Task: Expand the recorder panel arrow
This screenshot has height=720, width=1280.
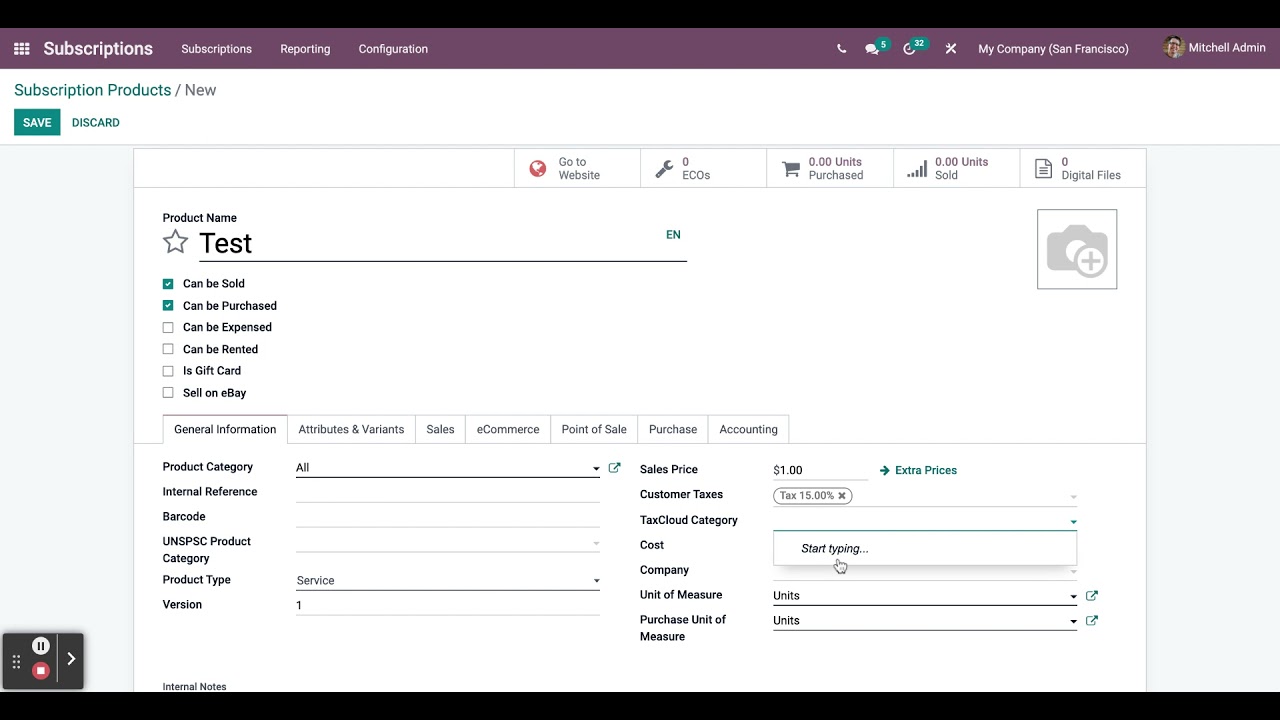Action: pyautogui.click(x=71, y=659)
